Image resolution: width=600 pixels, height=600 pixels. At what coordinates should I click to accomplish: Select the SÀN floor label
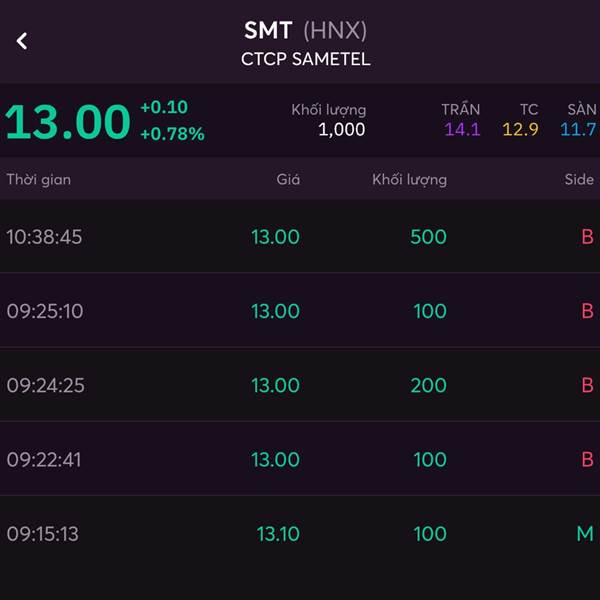582,109
